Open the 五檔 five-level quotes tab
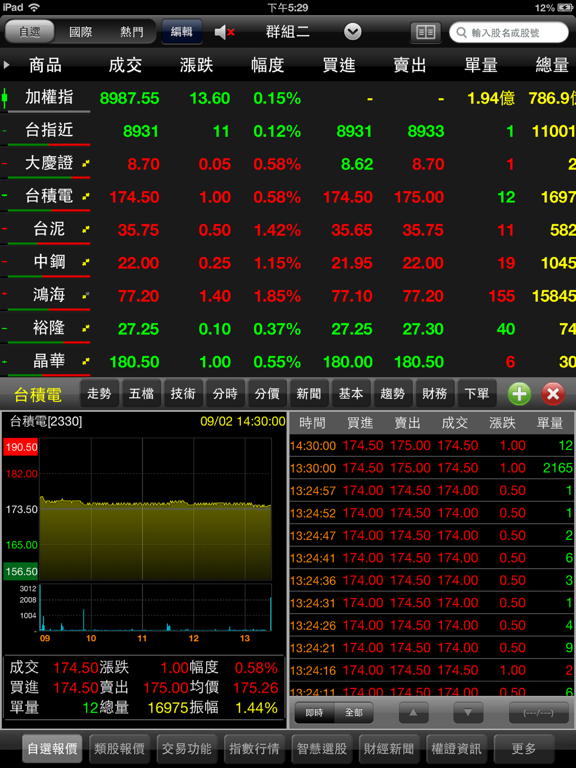This screenshot has height=768, width=576. [141, 393]
